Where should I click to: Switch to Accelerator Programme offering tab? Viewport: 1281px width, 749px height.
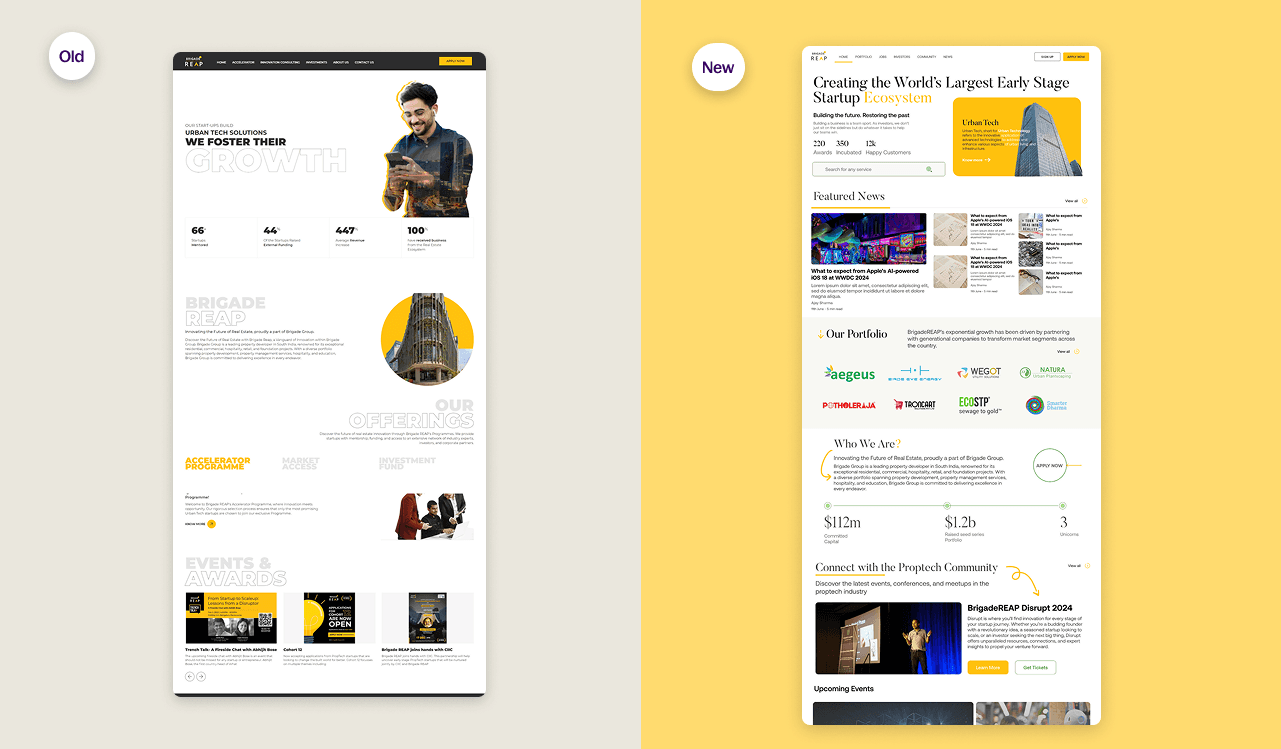(x=217, y=463)
